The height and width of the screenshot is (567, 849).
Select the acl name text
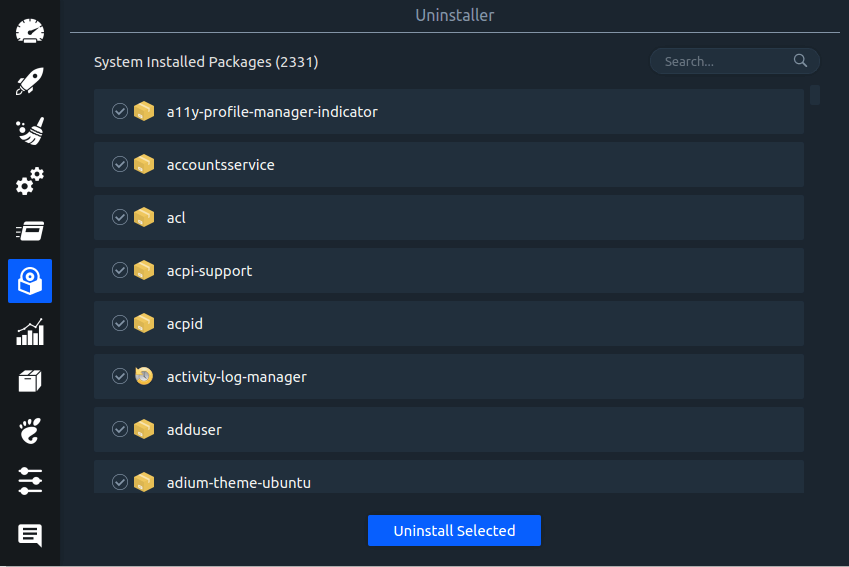pos(176,218)
